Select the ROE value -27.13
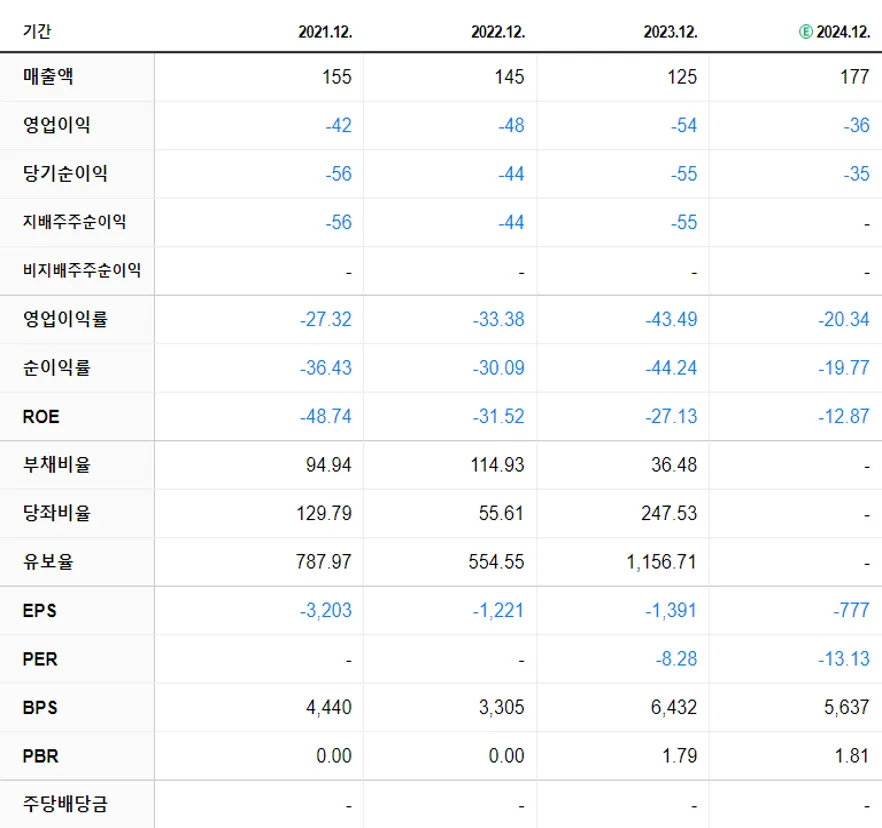This screenshot has width=882, height=828. (x=671, y=416)
